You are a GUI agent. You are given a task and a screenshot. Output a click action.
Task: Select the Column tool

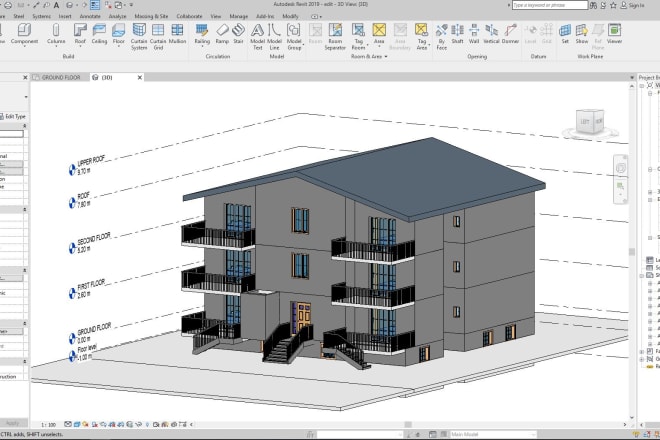tap(56, 33)
